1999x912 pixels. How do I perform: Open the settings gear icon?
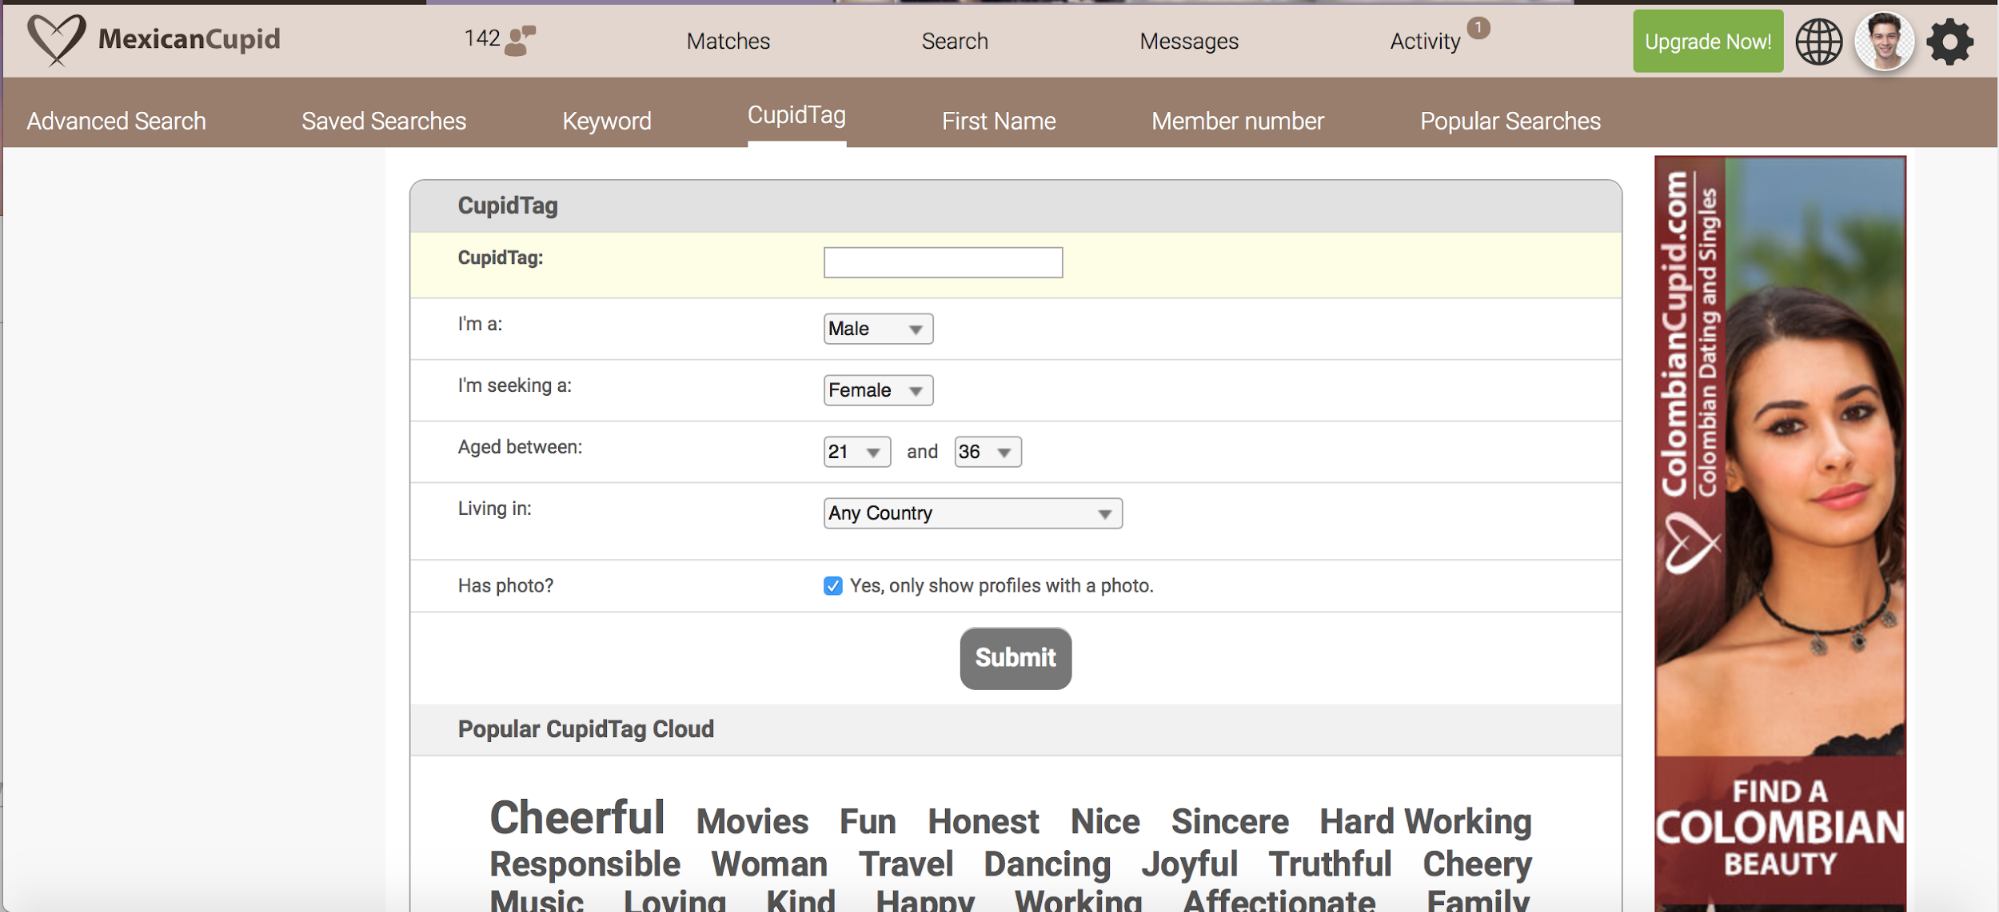click(x=1949, y=42)
